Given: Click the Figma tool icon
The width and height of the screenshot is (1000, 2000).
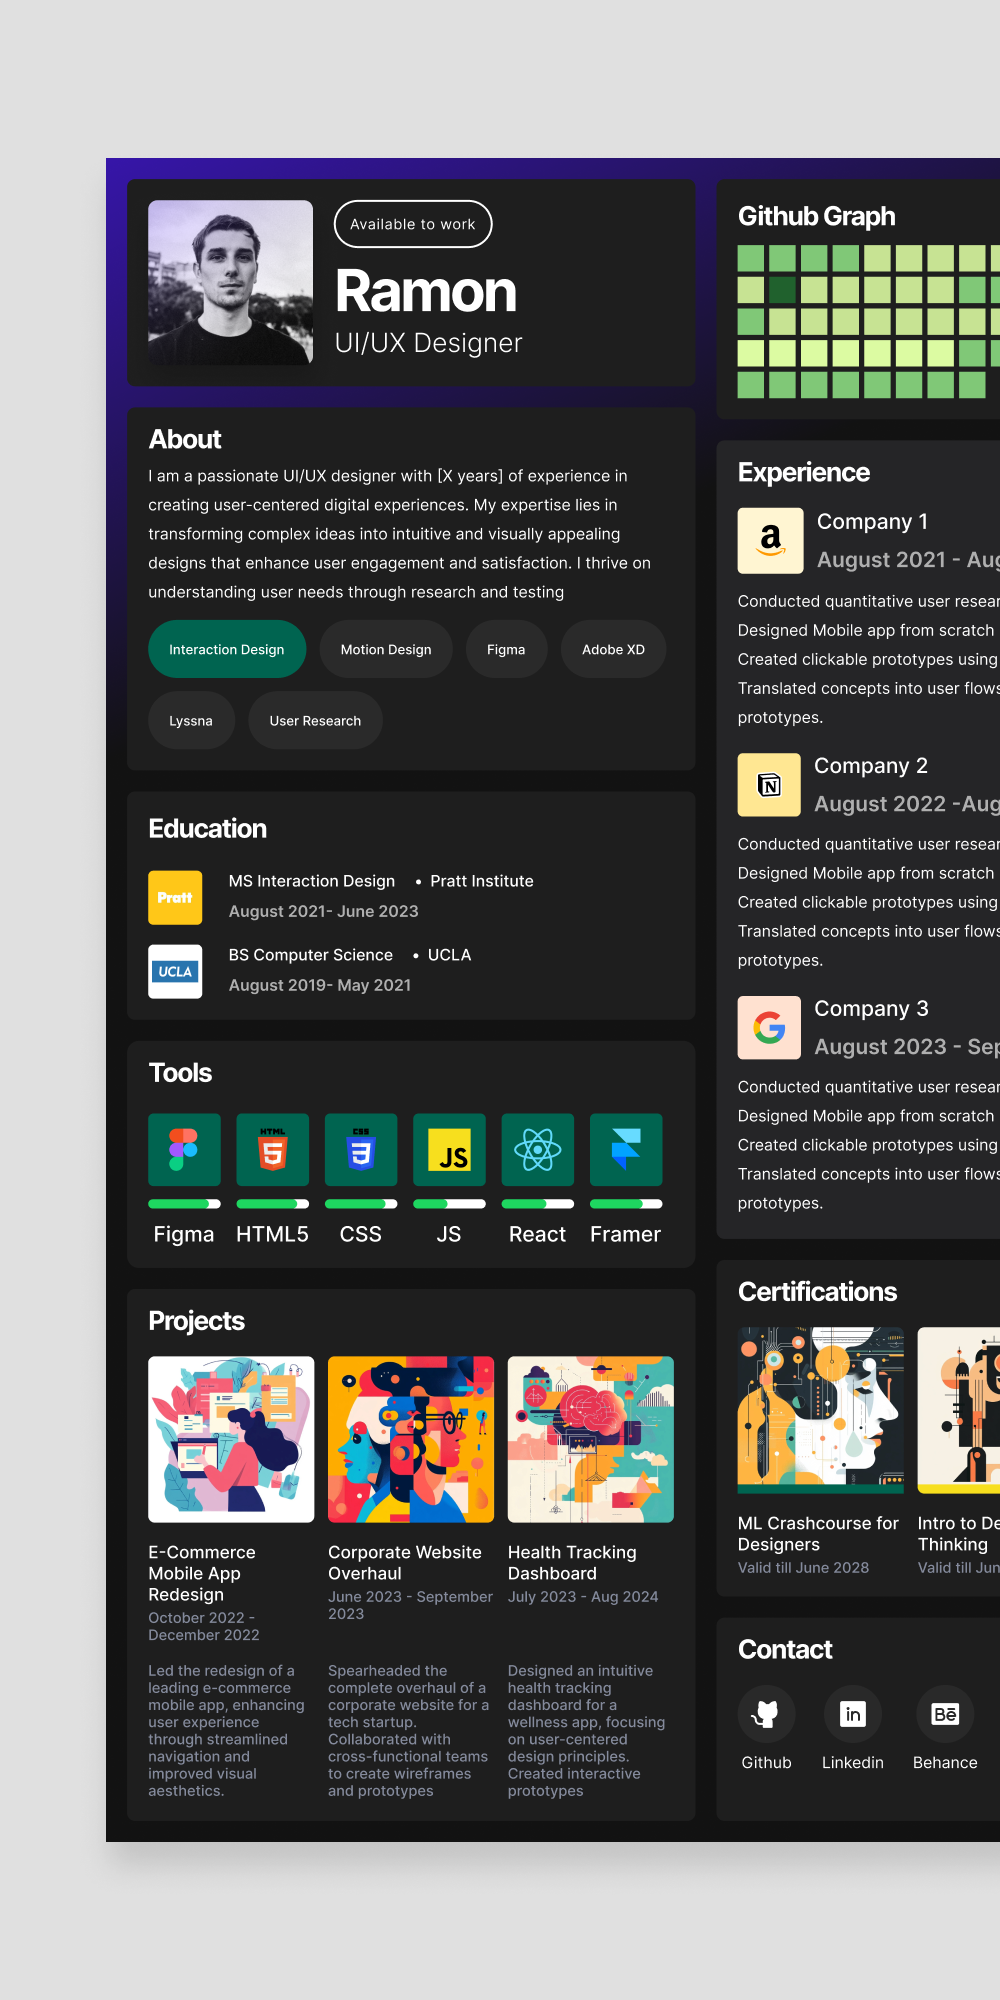Looking at the screenshot, I should (x=184, y=1150).
